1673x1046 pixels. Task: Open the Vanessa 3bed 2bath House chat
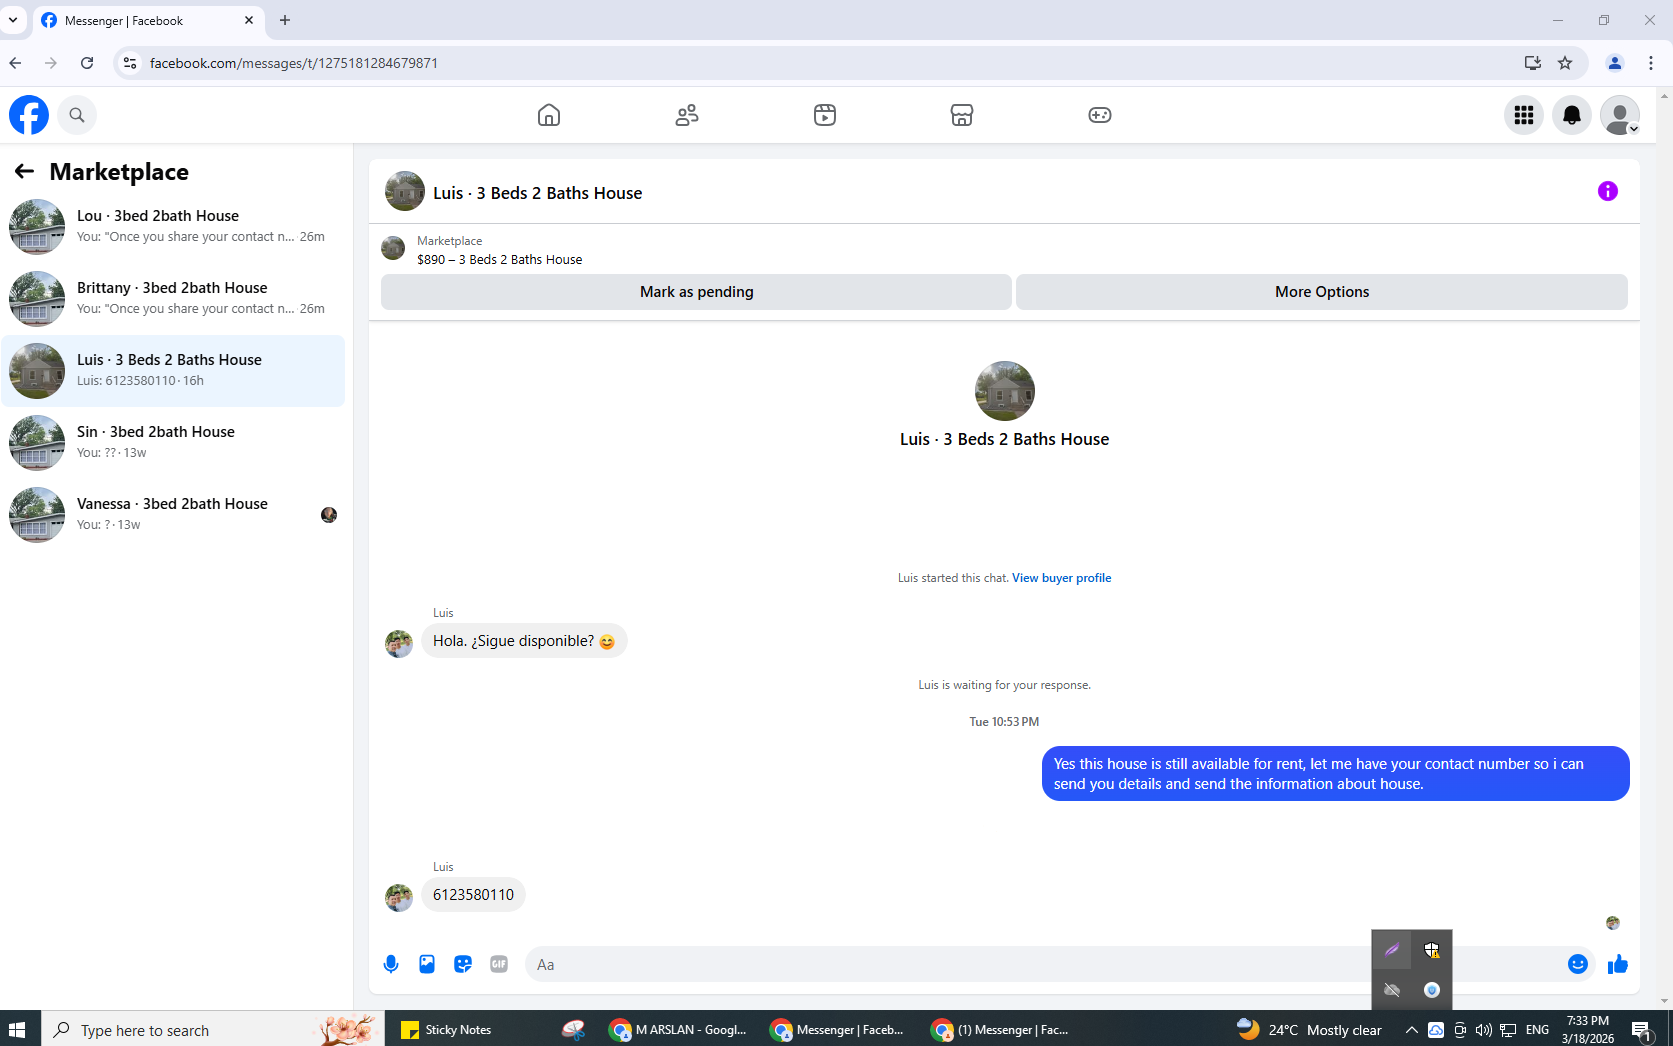pos(173,515)
